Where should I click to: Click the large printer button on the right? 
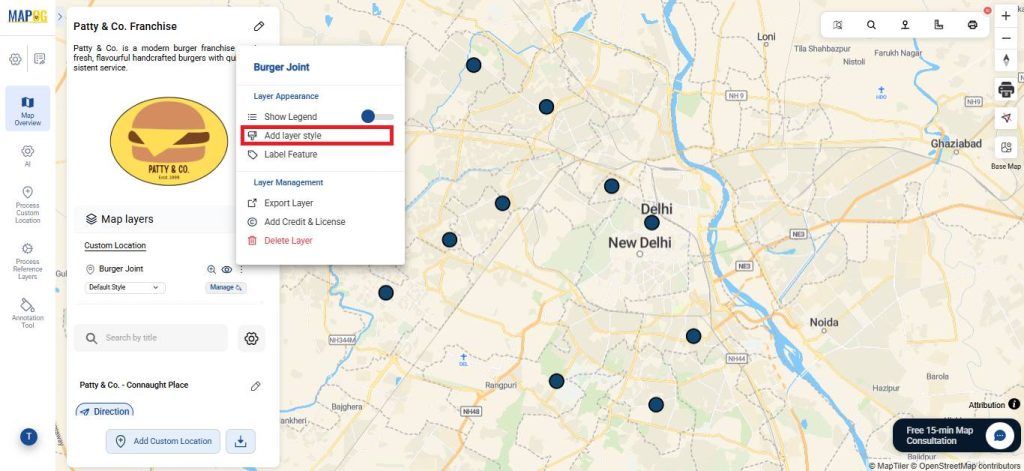[1006, 89]
